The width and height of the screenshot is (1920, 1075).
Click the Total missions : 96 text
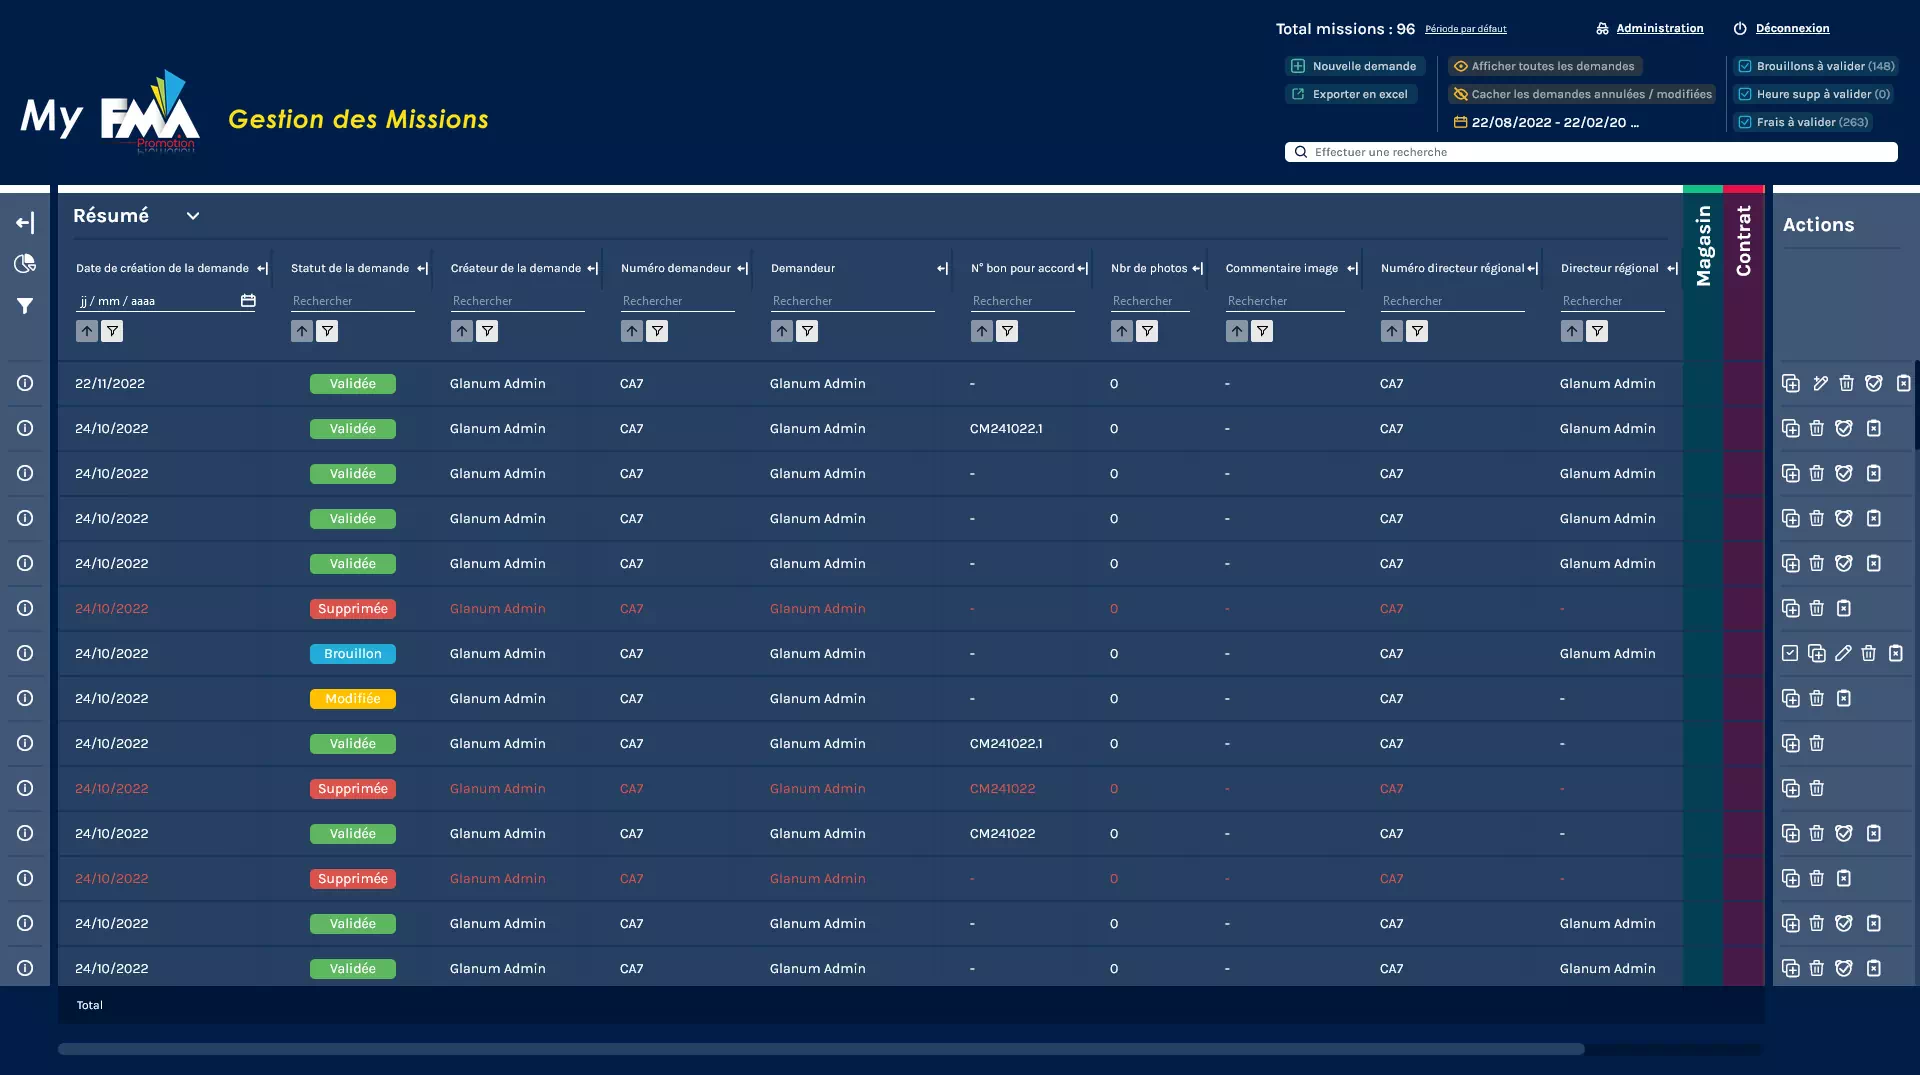[x=1345, y=29]
